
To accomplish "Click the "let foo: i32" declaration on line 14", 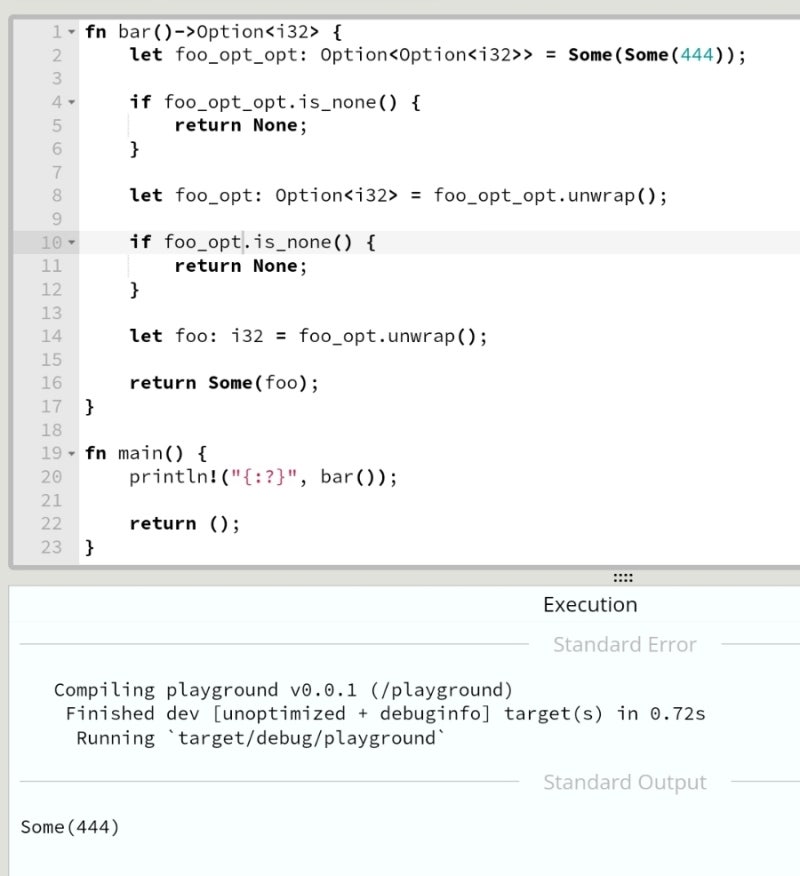I will point(196,336).
